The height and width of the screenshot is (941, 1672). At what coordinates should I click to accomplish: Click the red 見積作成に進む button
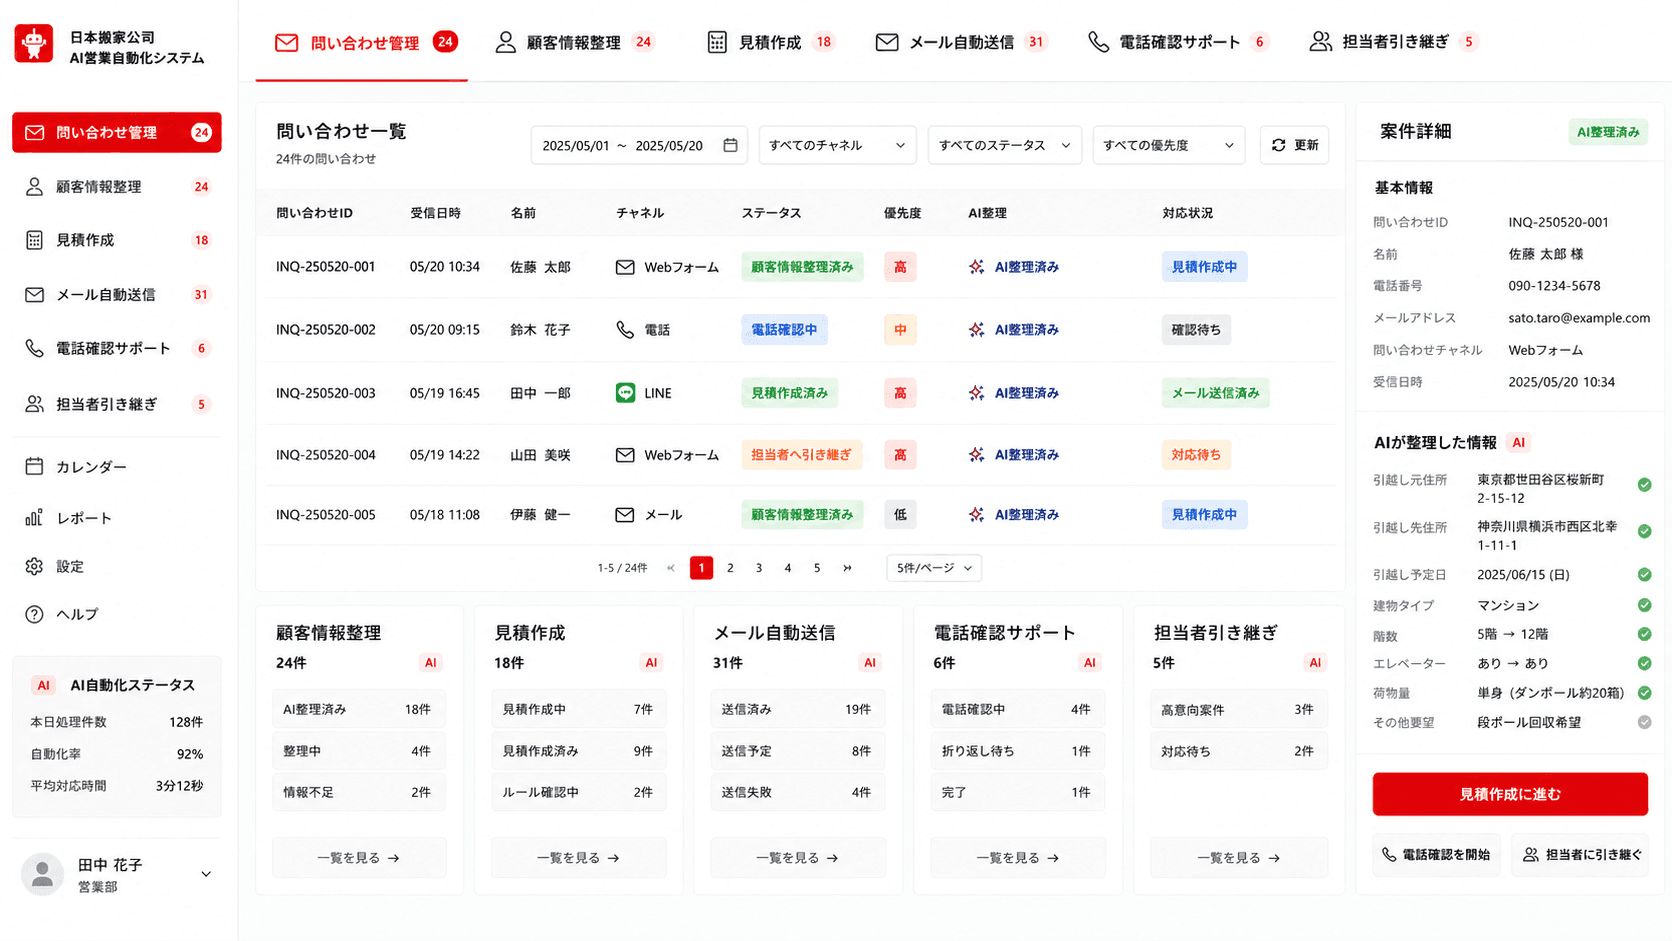(x=1509, y=794)
